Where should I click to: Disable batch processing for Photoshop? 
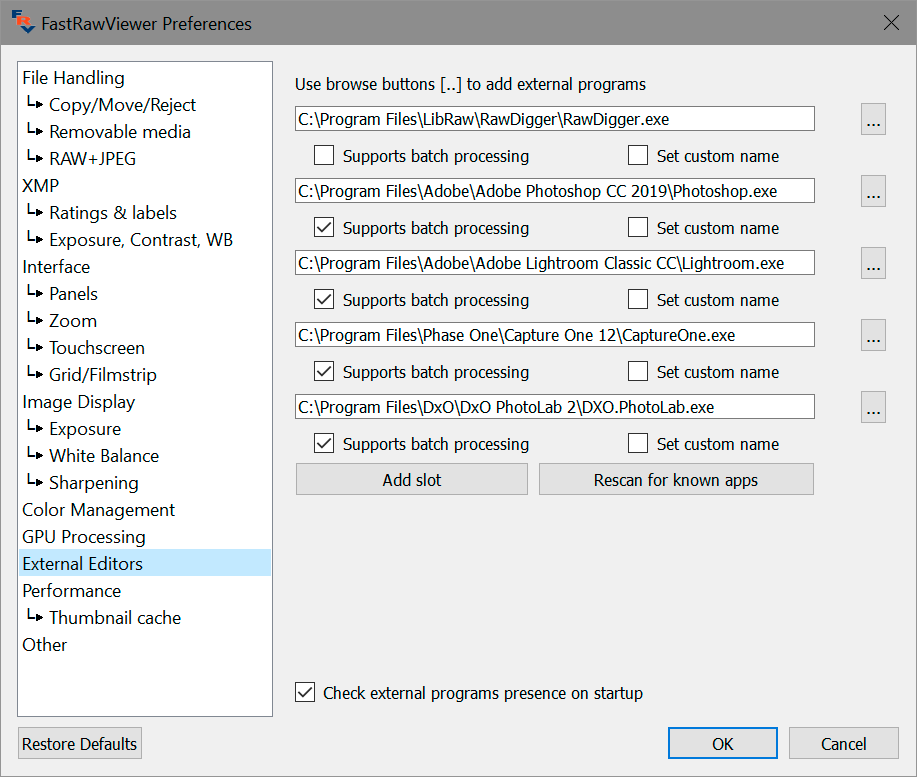coord(324,228)
